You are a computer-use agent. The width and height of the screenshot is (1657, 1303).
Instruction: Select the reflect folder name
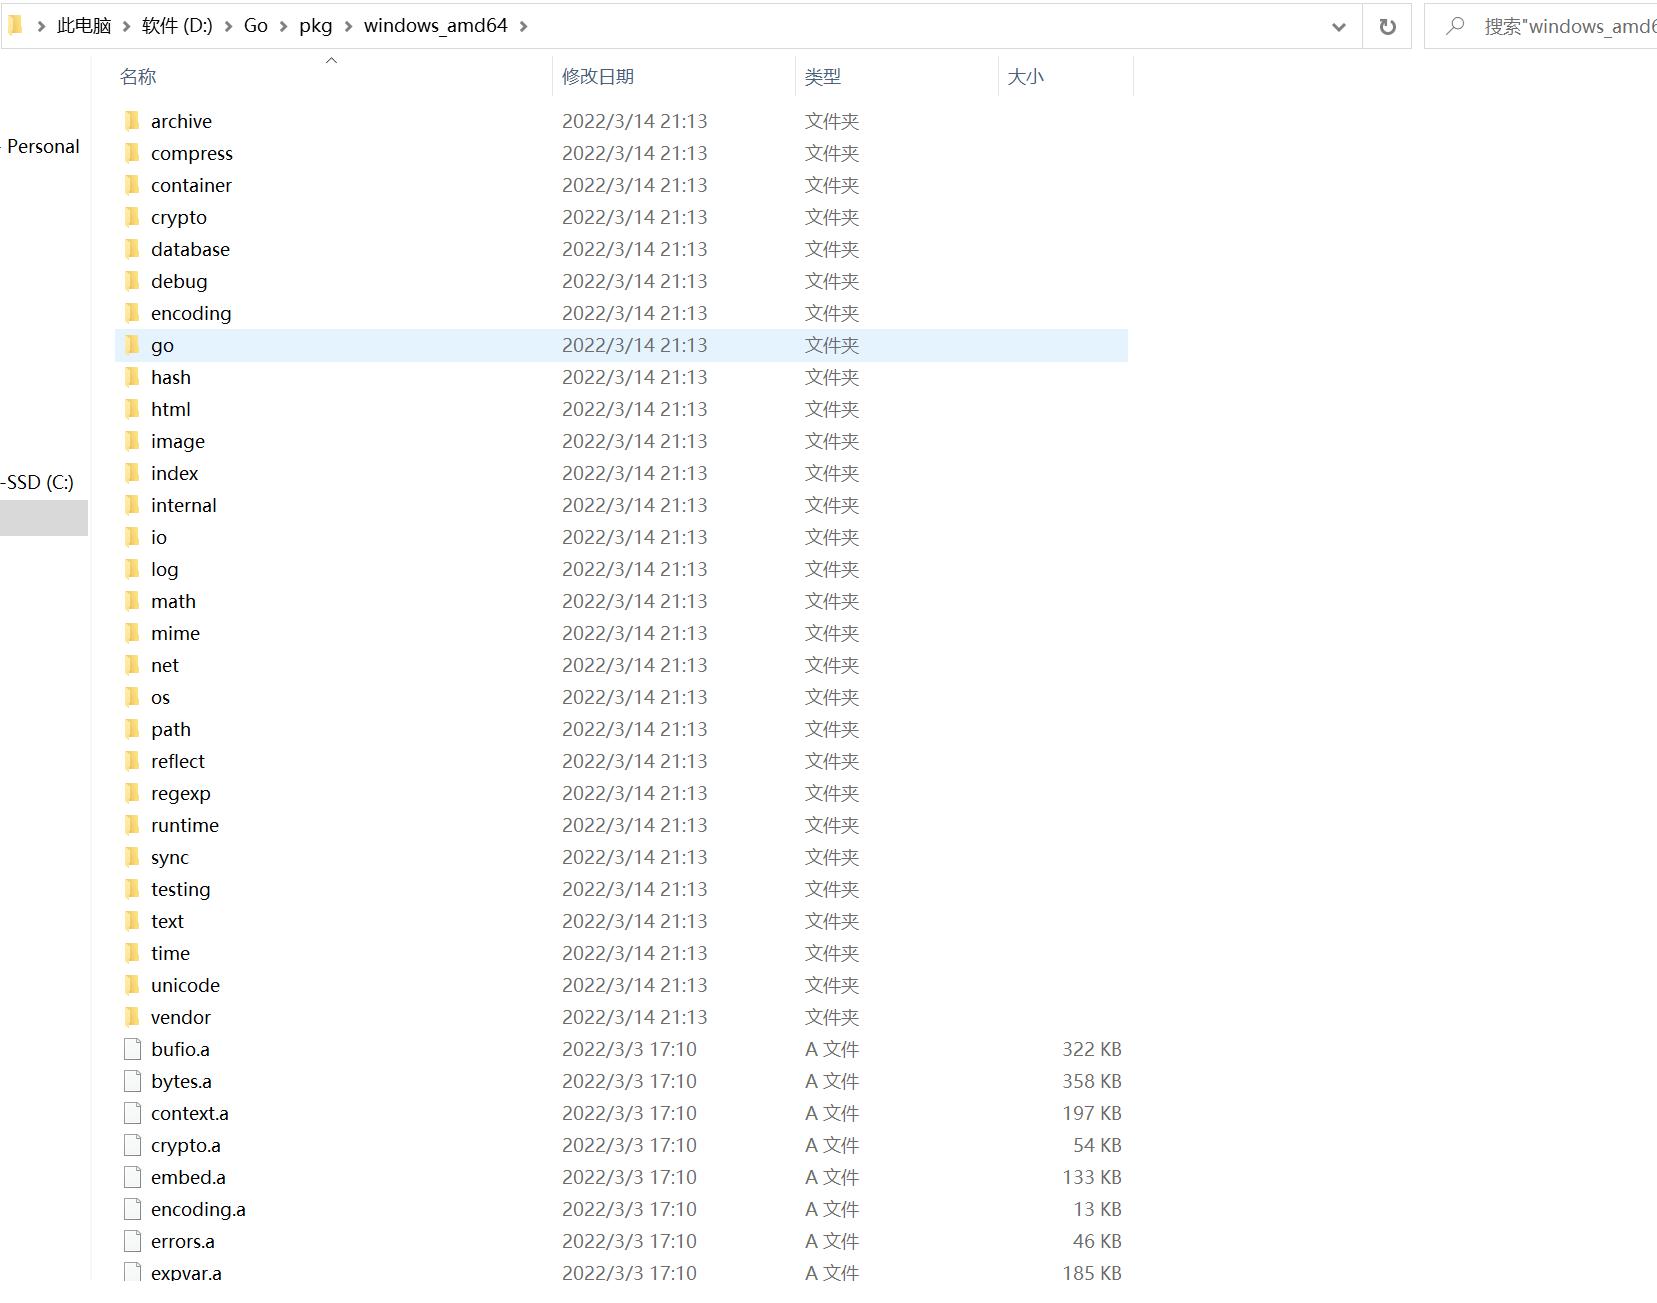[178, 761]
